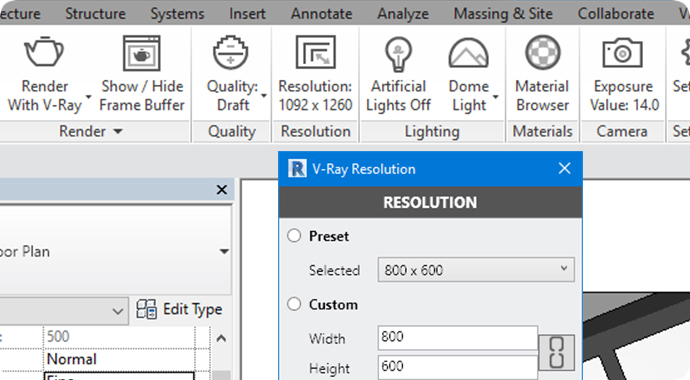This screenshot has height=380, width=690.
Task: Open the Structure ribbon tab
Action: [95, 14]
